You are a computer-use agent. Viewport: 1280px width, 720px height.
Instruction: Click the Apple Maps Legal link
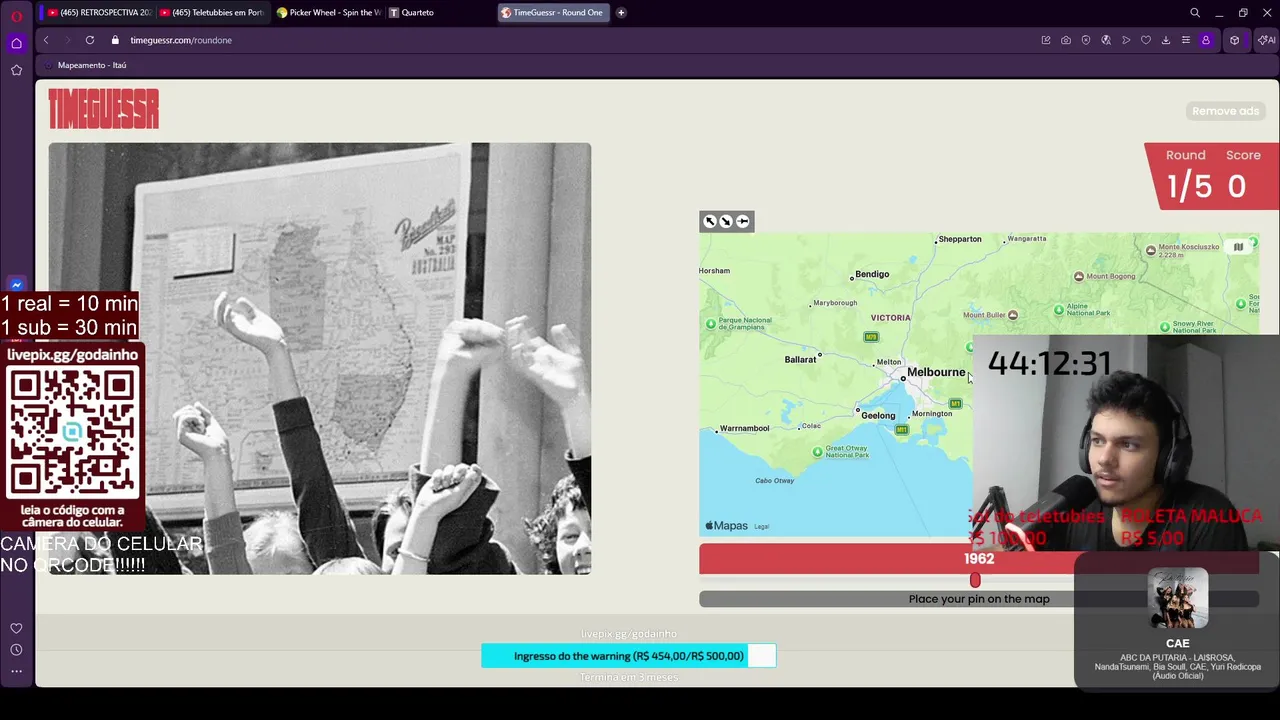(x=762, y=526)
